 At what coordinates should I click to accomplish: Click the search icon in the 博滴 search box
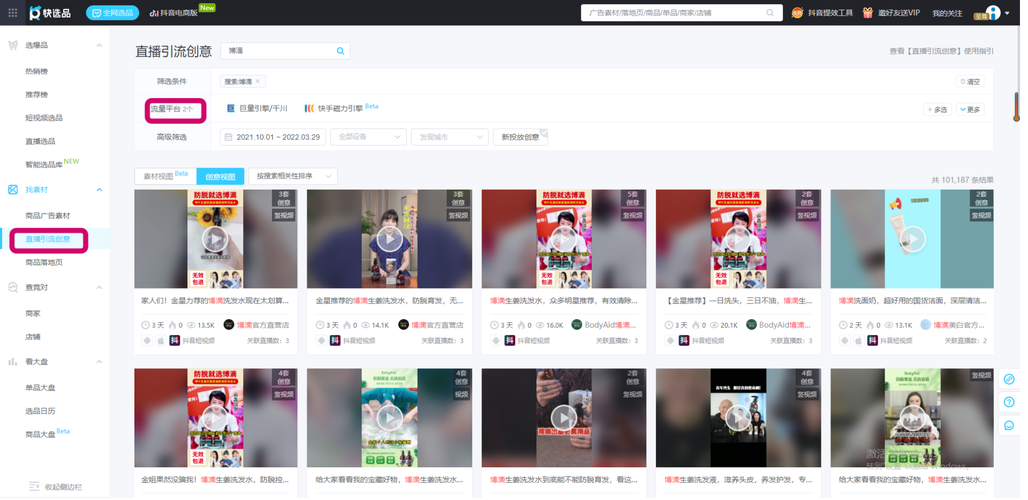tap(340, 50)
